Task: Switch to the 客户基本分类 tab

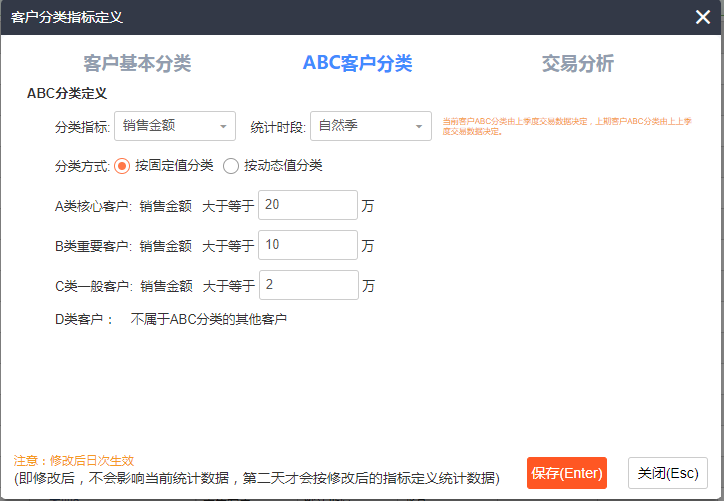Action: pos(137,63)
